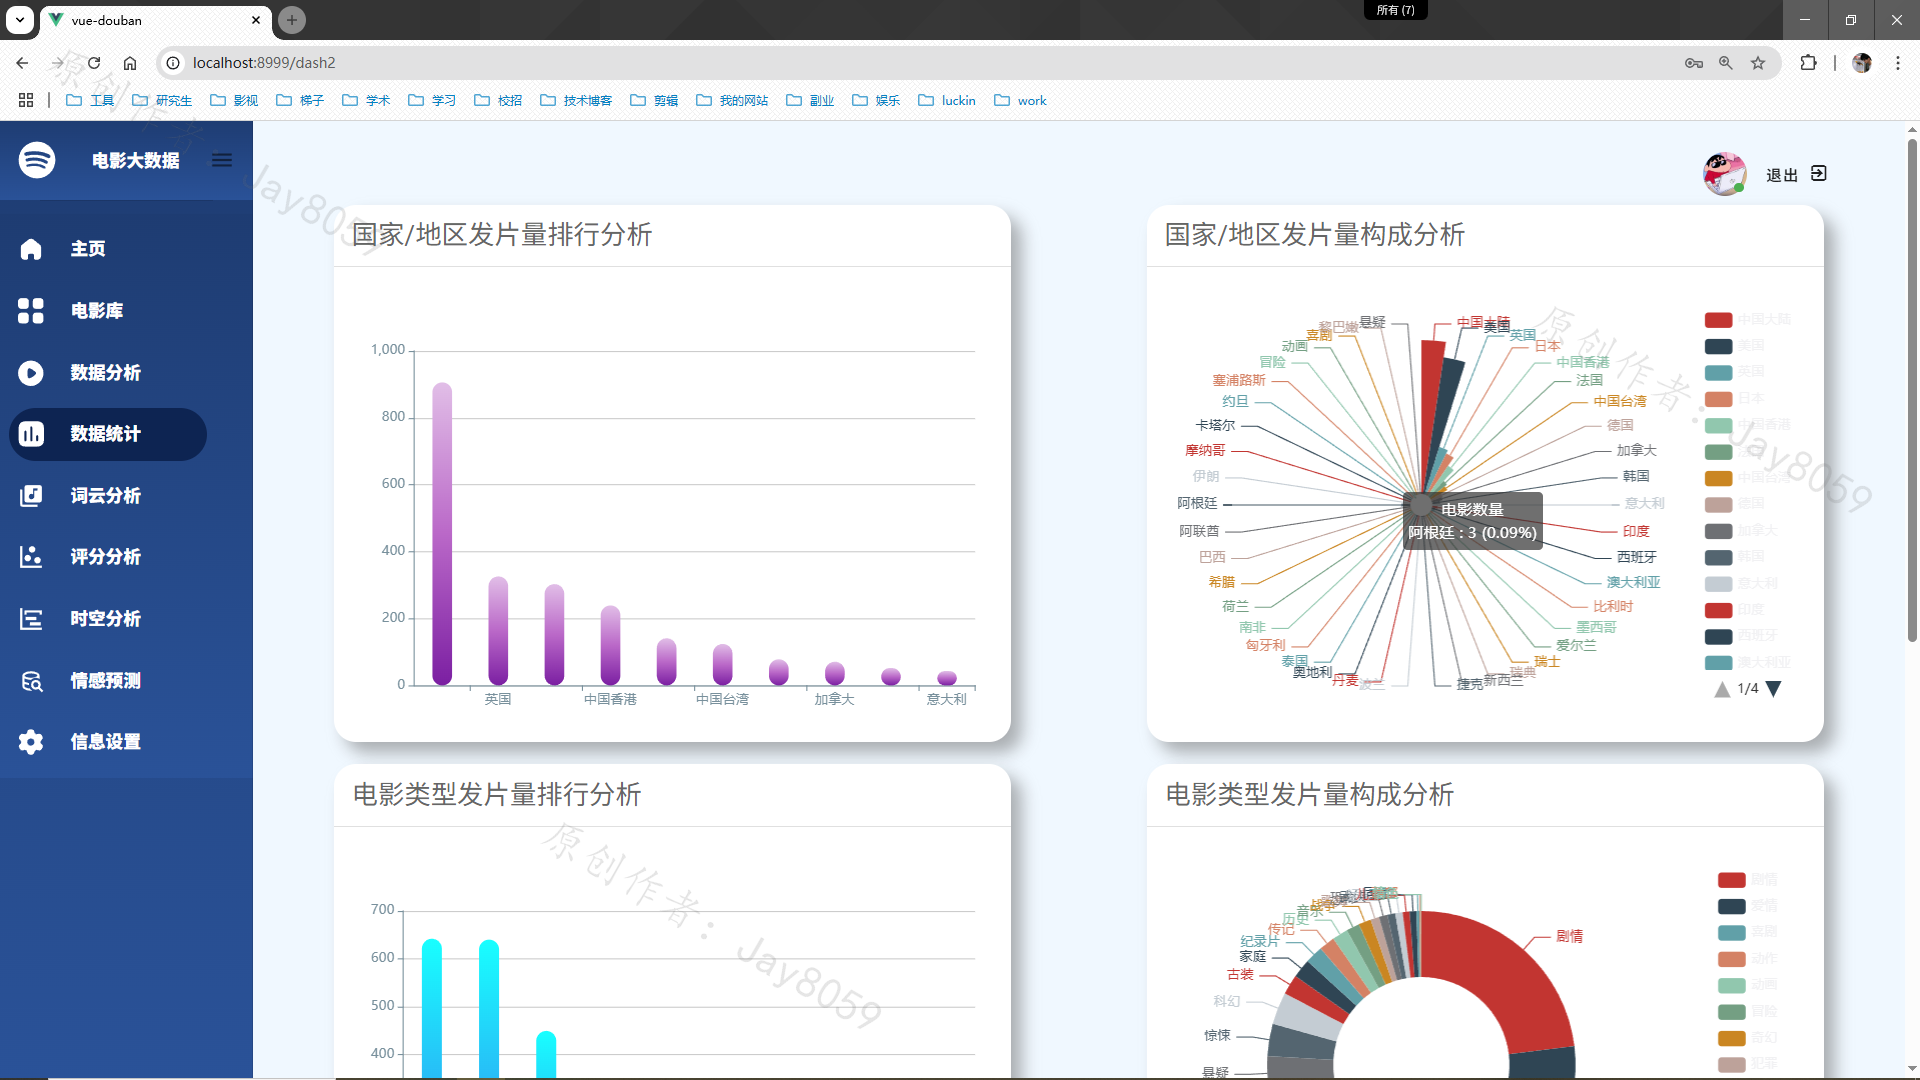The height and width of the screenshot is (1080, 1920).
Task: Open the 研究生 bookmark folder
Action: pyautogui.click(x=162, y=100)
